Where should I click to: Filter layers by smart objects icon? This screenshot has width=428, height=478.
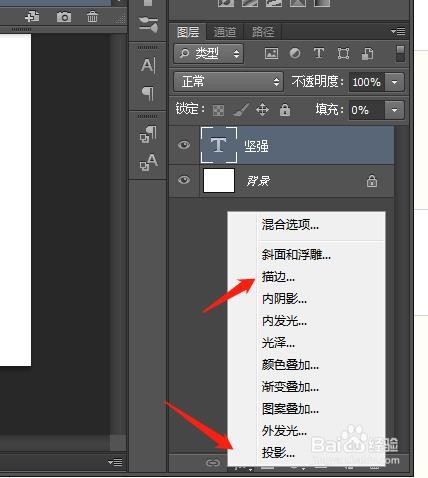[367, 54]
